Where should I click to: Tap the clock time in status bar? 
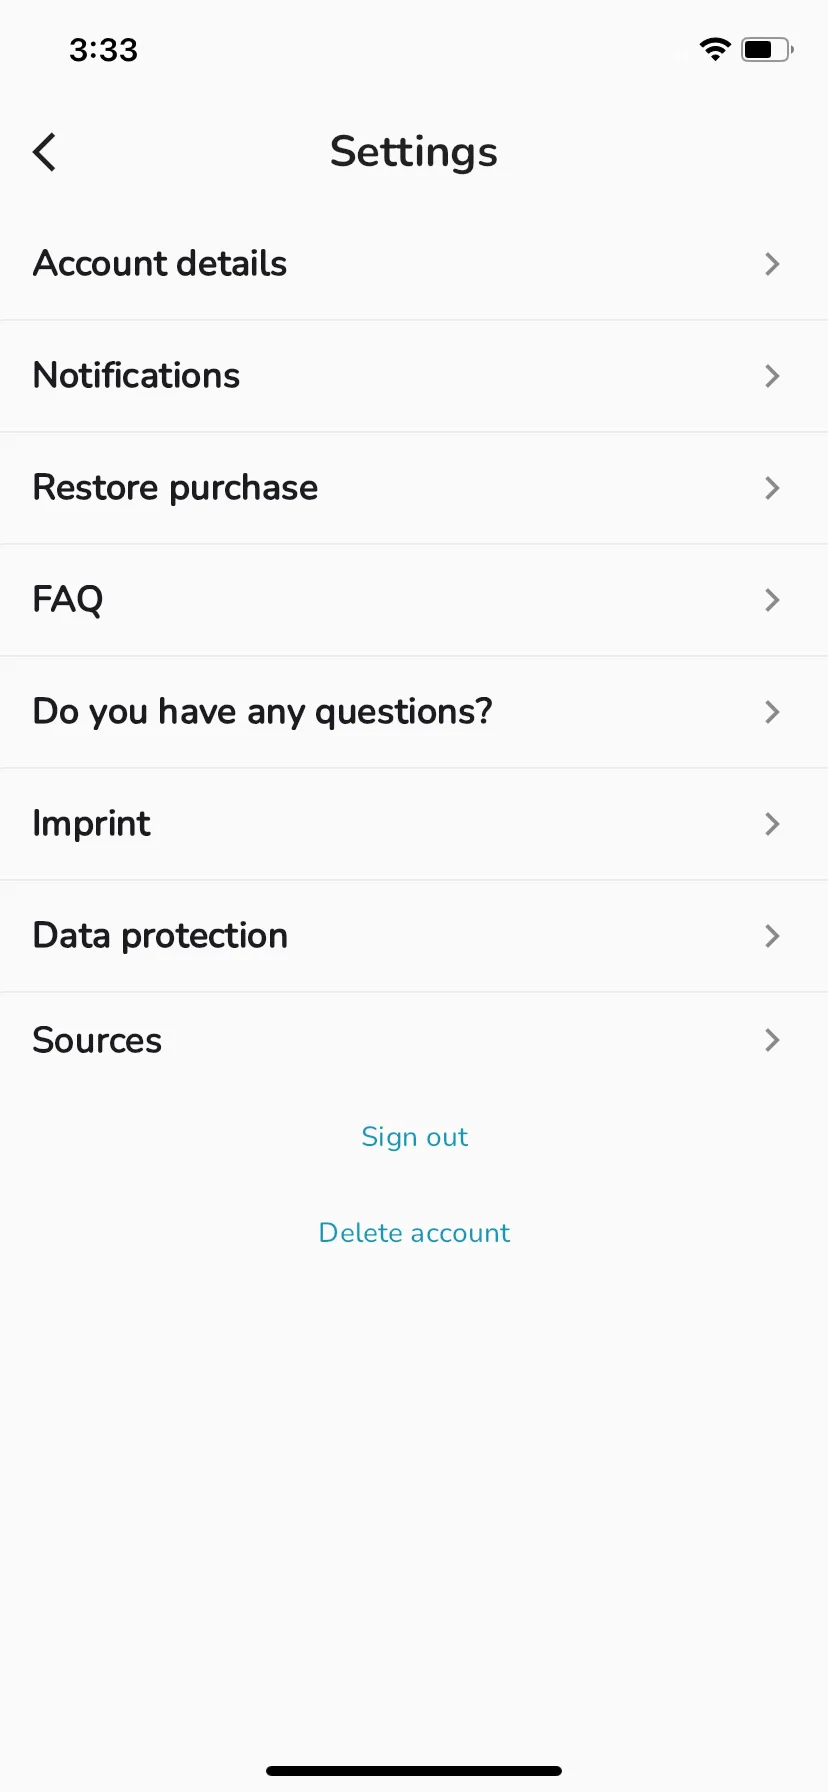click(x=103, y=49)
